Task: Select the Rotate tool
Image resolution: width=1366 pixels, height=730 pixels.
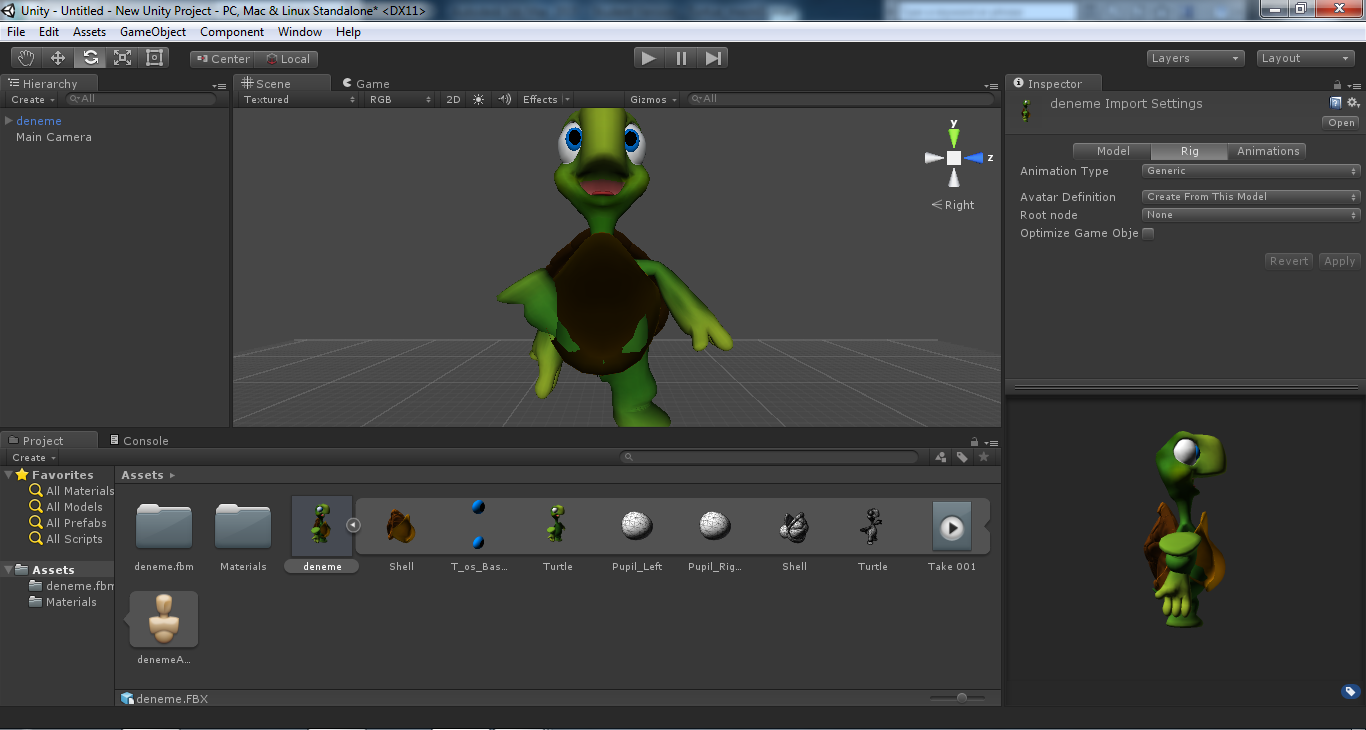Action: (89, 57)
